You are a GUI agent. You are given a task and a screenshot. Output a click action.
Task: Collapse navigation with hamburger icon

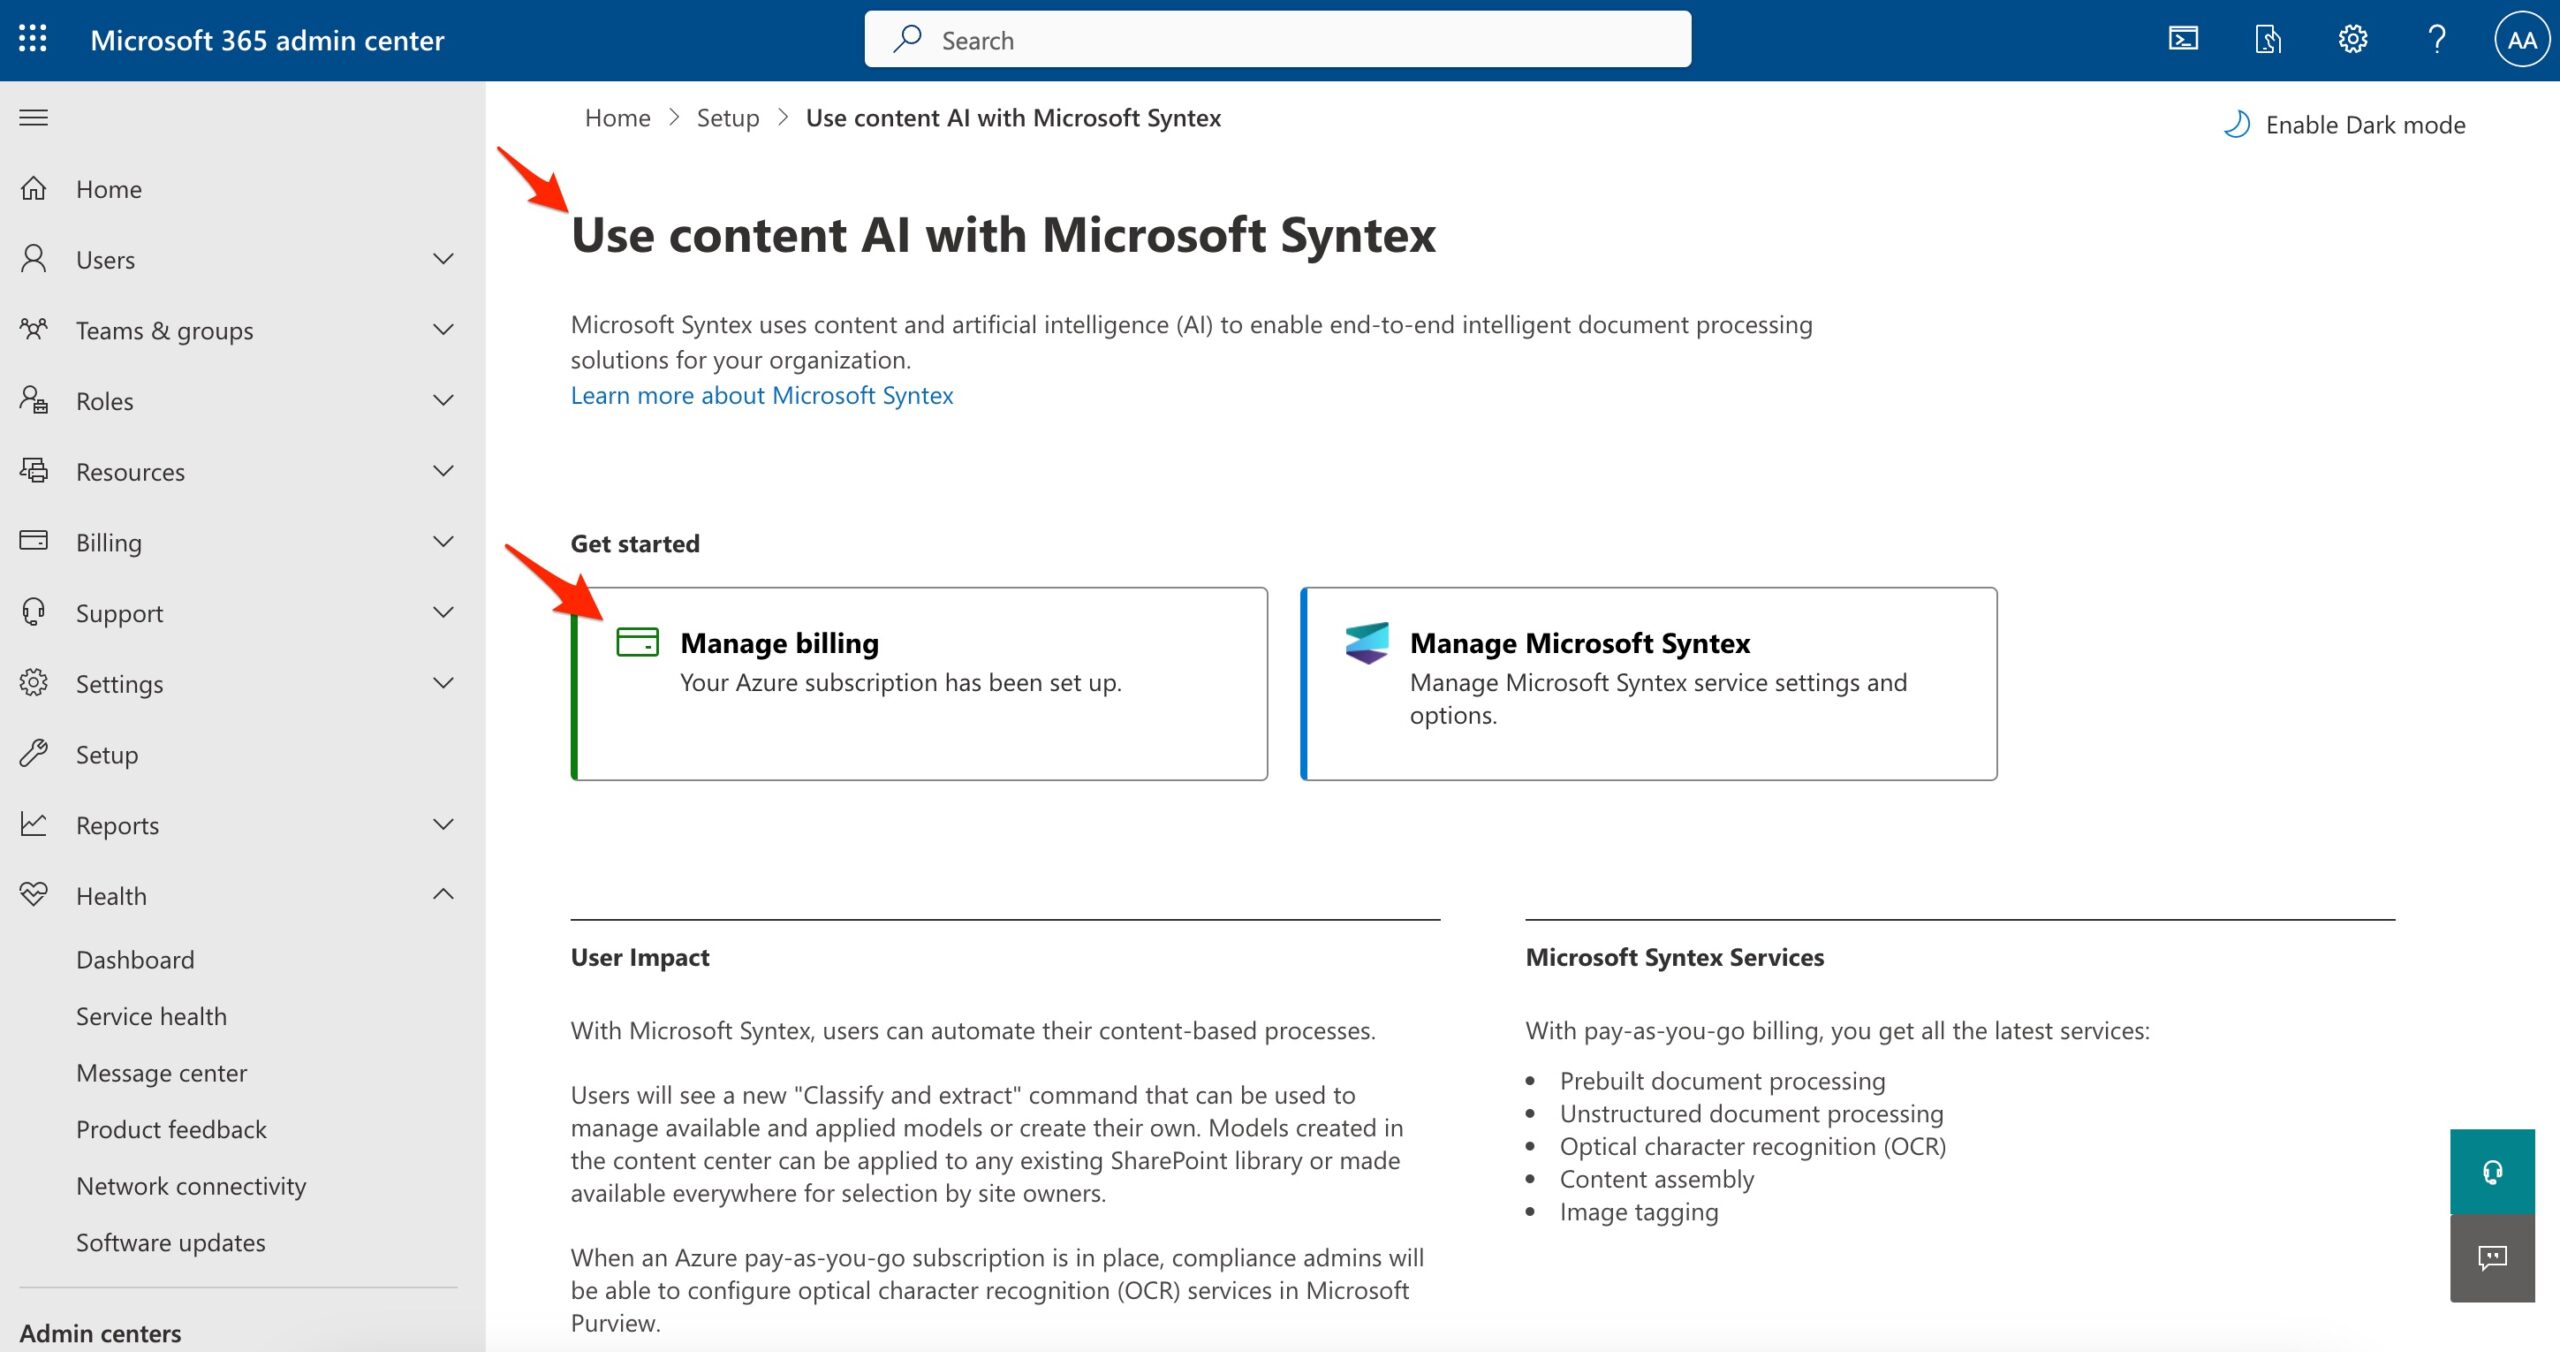tap(34, 117)
